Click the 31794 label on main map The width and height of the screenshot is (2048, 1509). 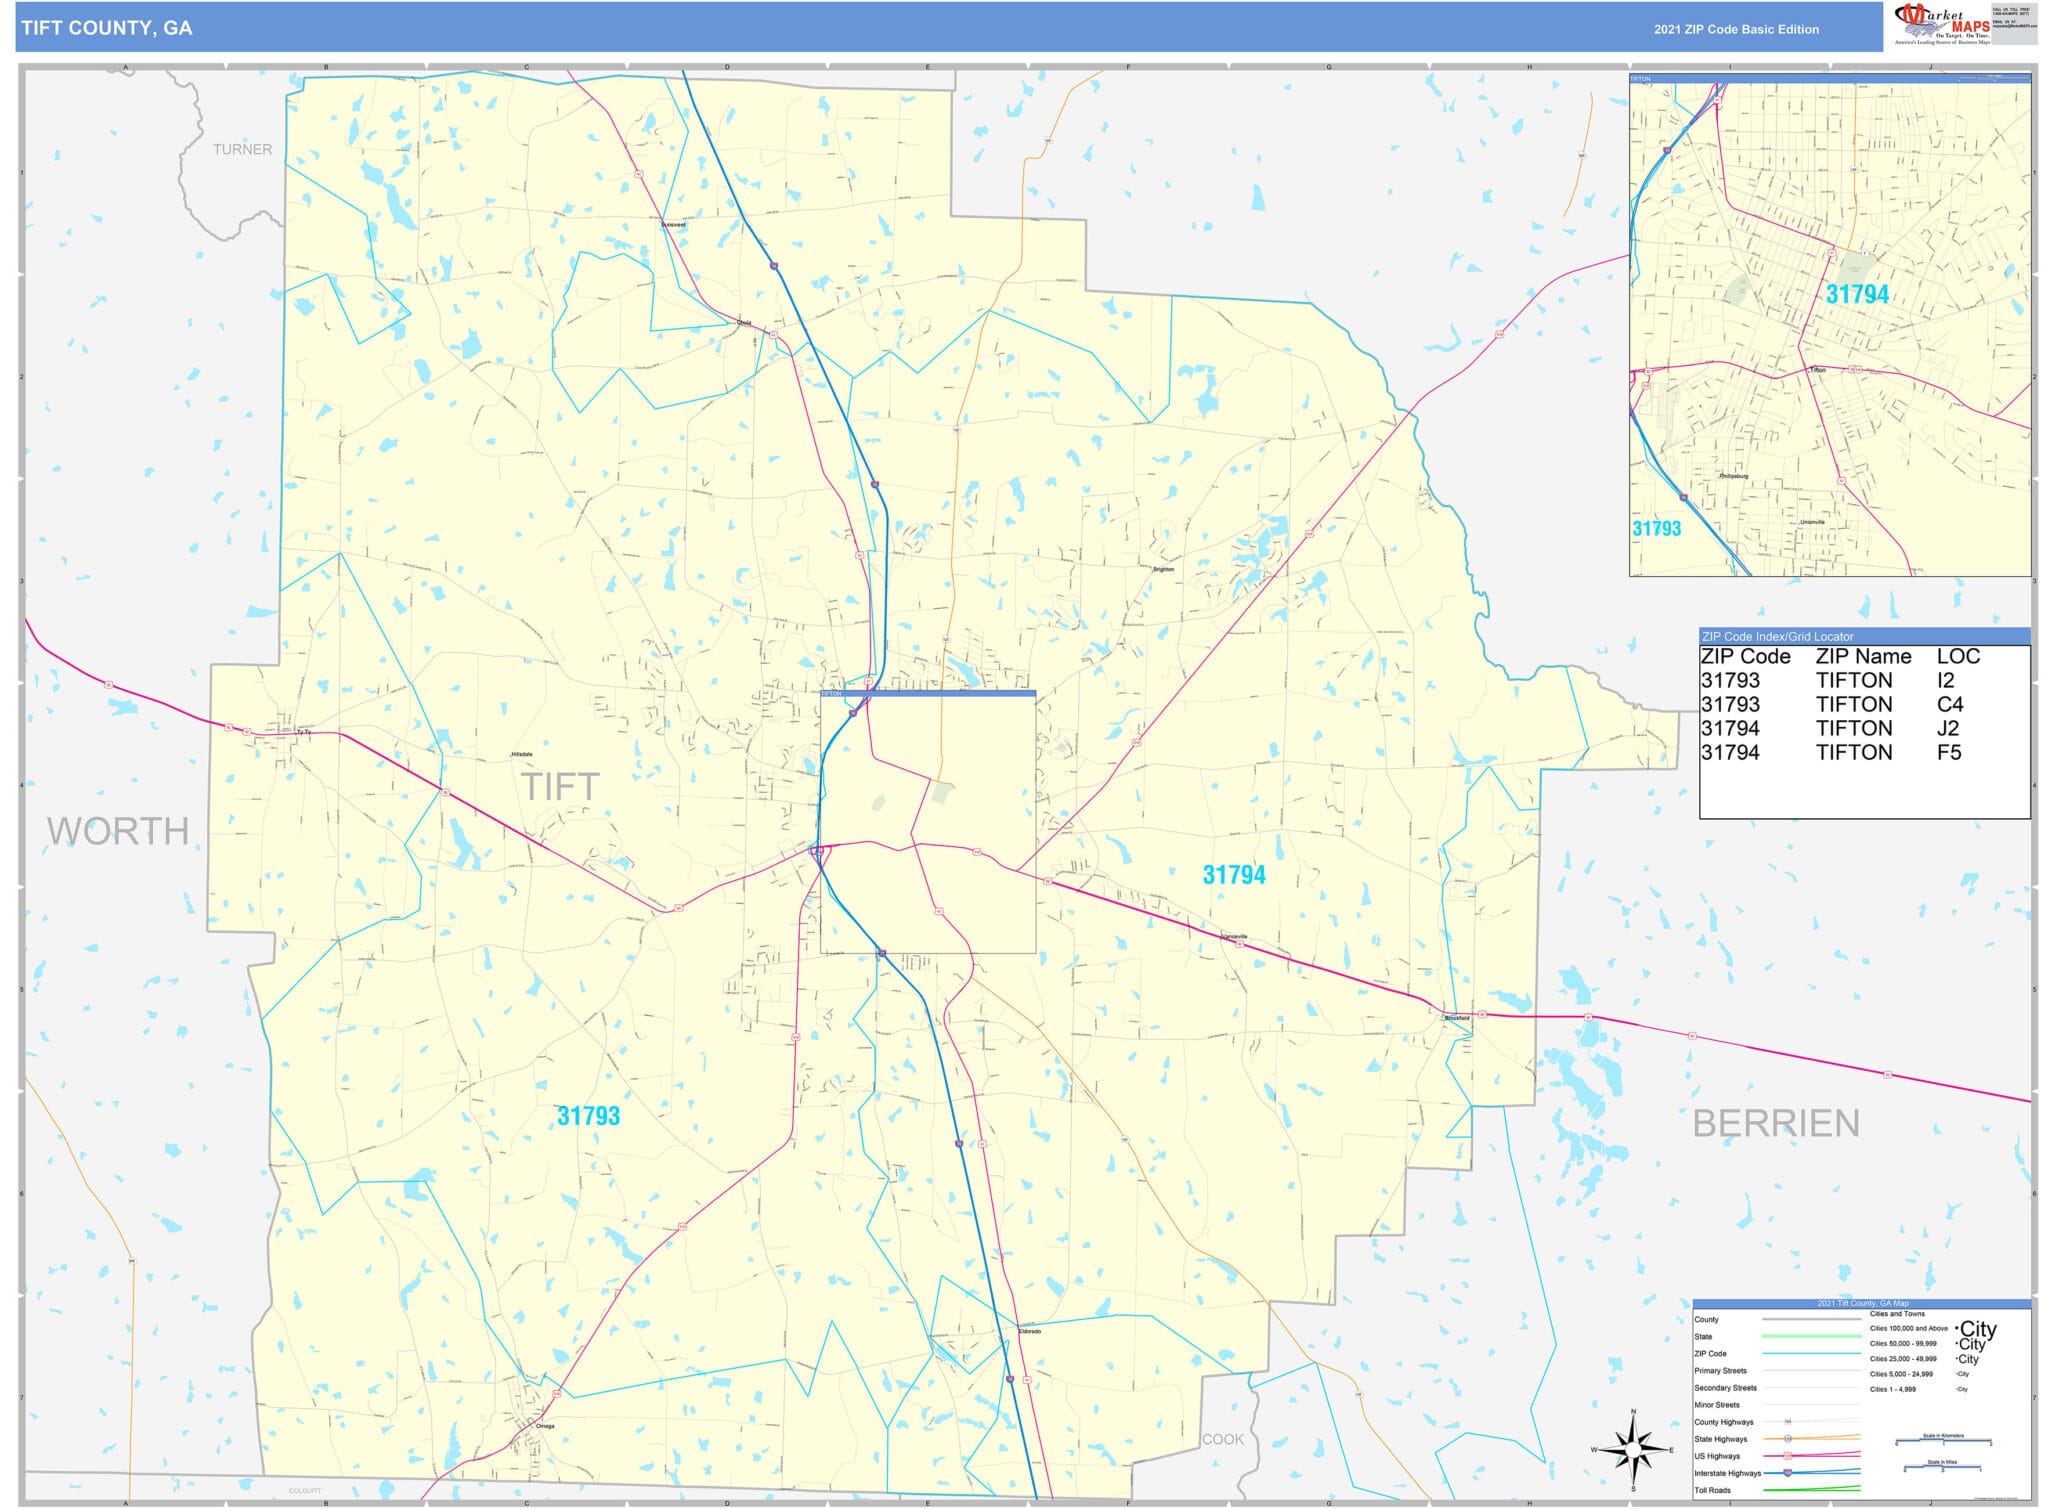tap(1233, 875)
